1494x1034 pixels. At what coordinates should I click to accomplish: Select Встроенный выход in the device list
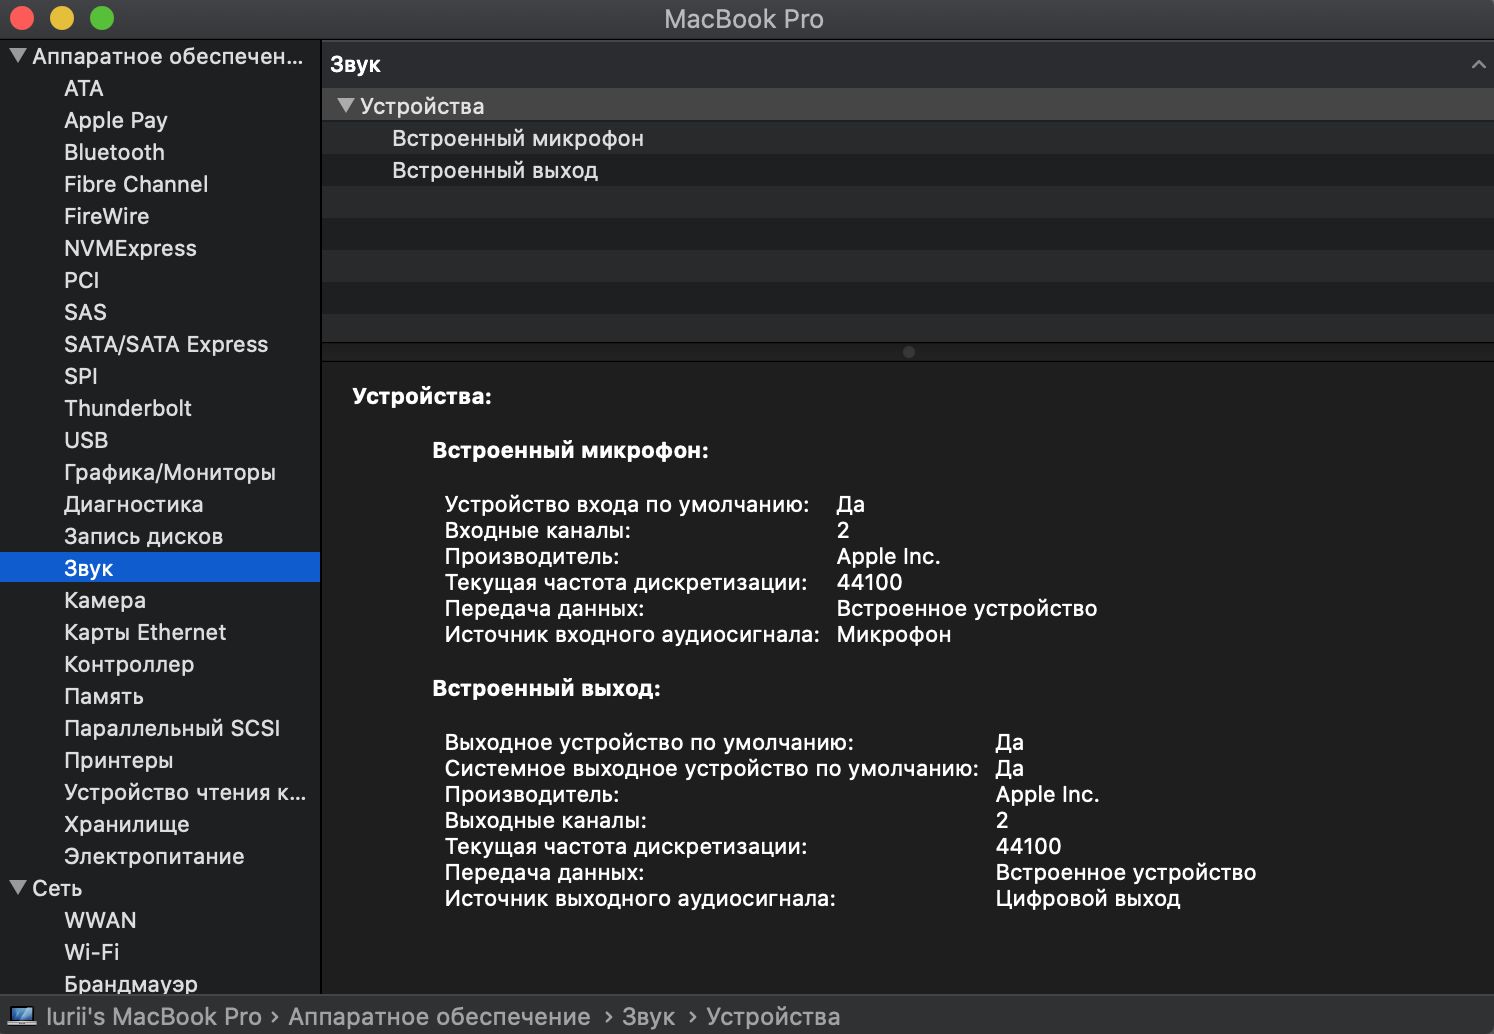click(494, 171)
